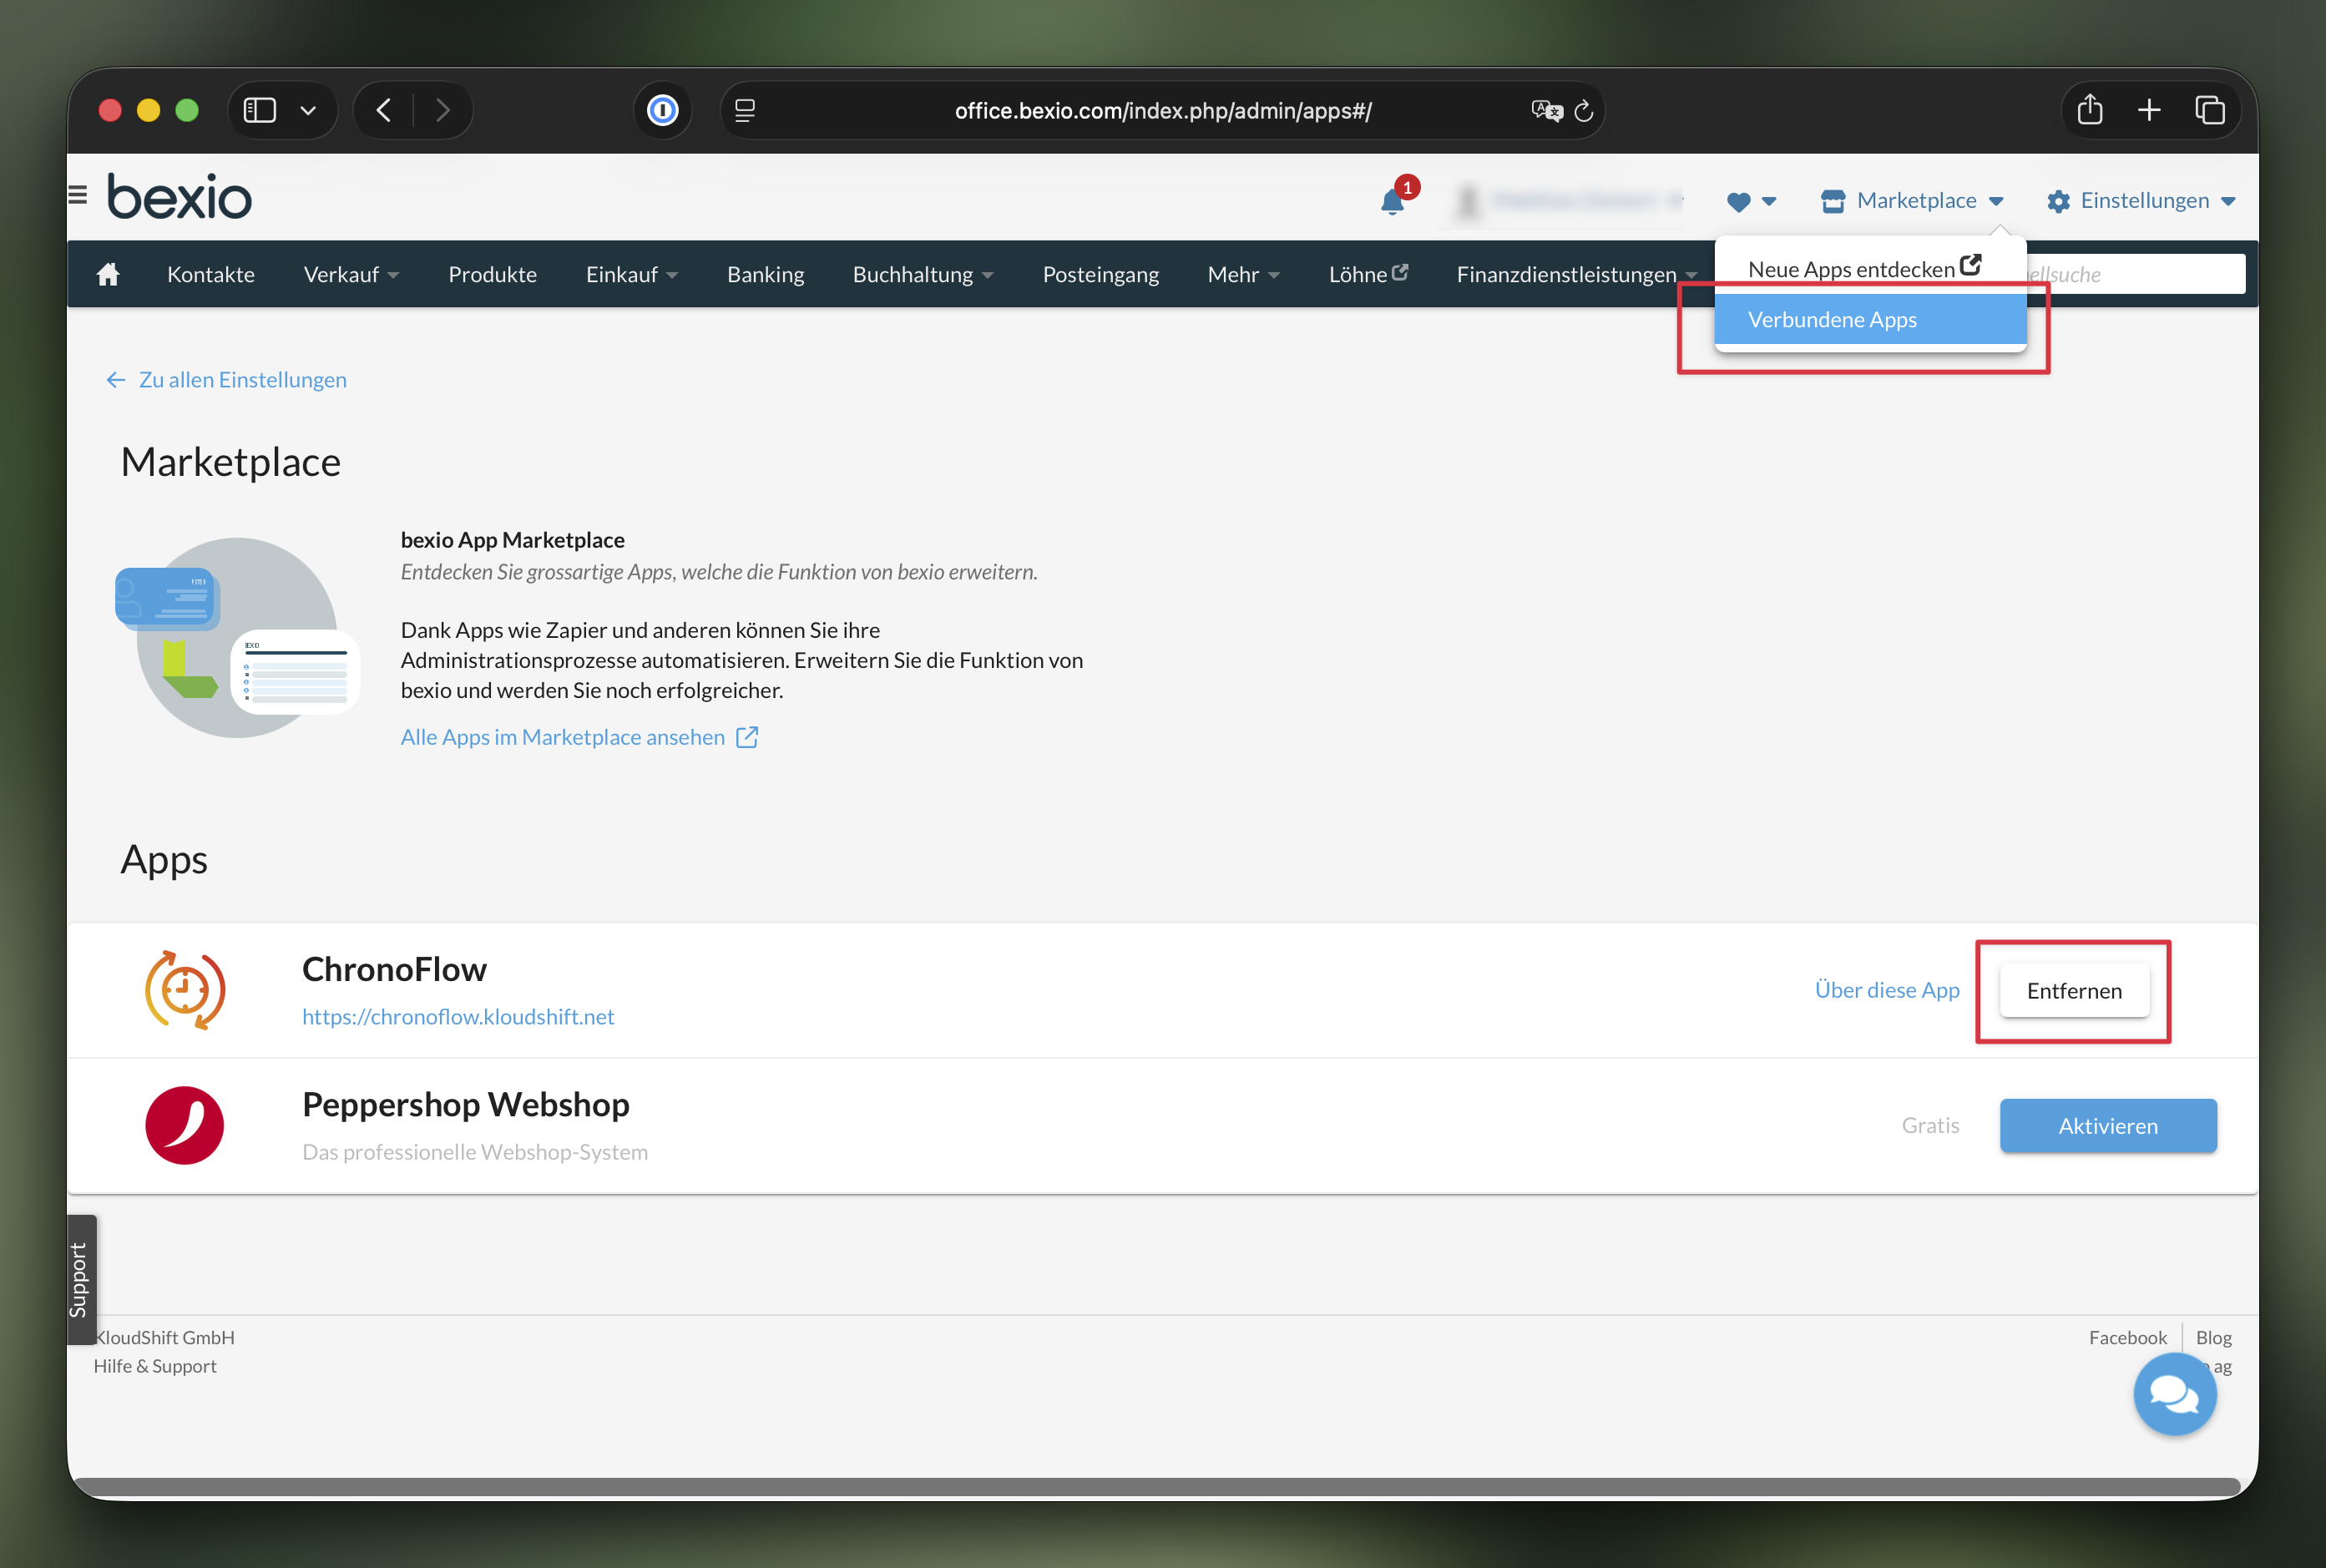Click the 1Password extension icon in browser toolbar
This screenshot has height=1568, width=2326.
click(662, 110)
